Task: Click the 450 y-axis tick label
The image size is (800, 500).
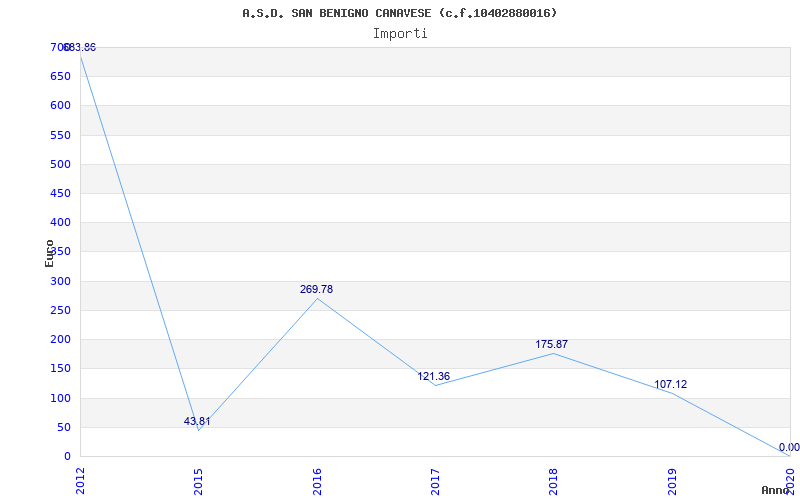Action: coord(60,193)
